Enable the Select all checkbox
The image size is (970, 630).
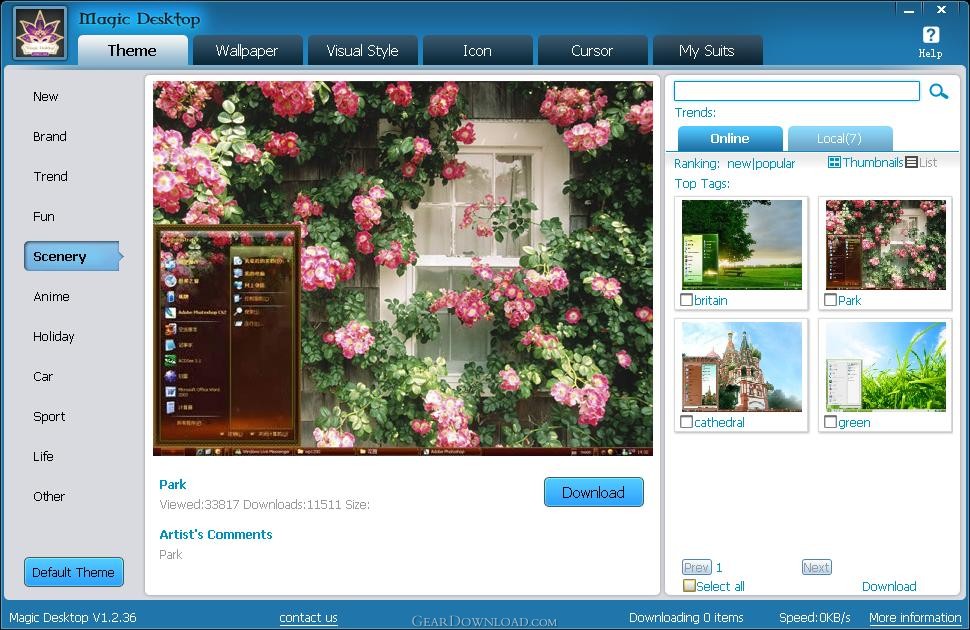(689, 586)
